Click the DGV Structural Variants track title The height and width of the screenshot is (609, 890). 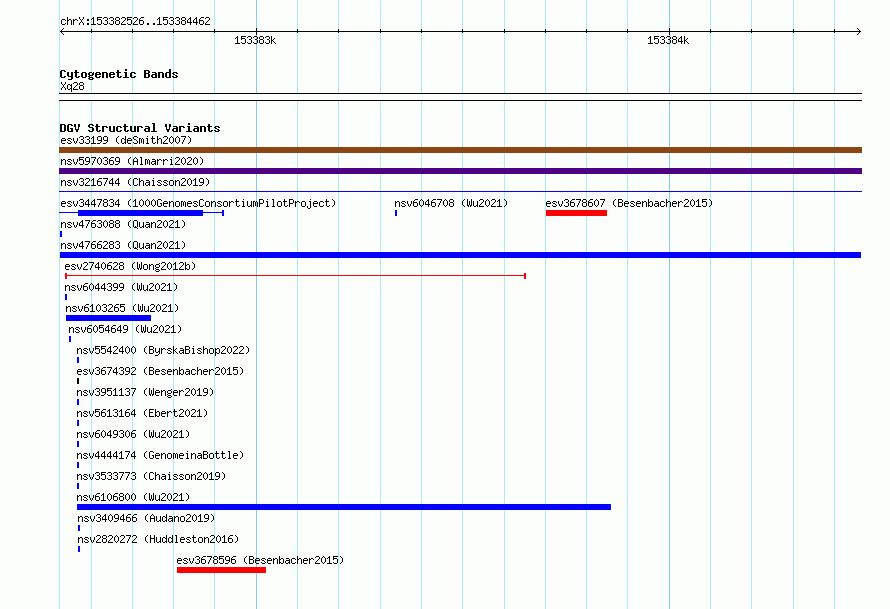tap(140, 128)
